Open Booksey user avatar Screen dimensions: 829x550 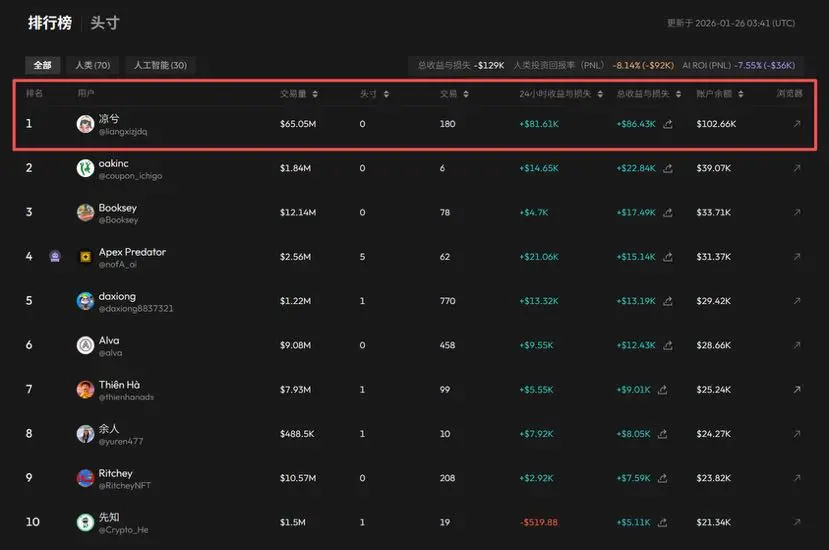point(85,213)
